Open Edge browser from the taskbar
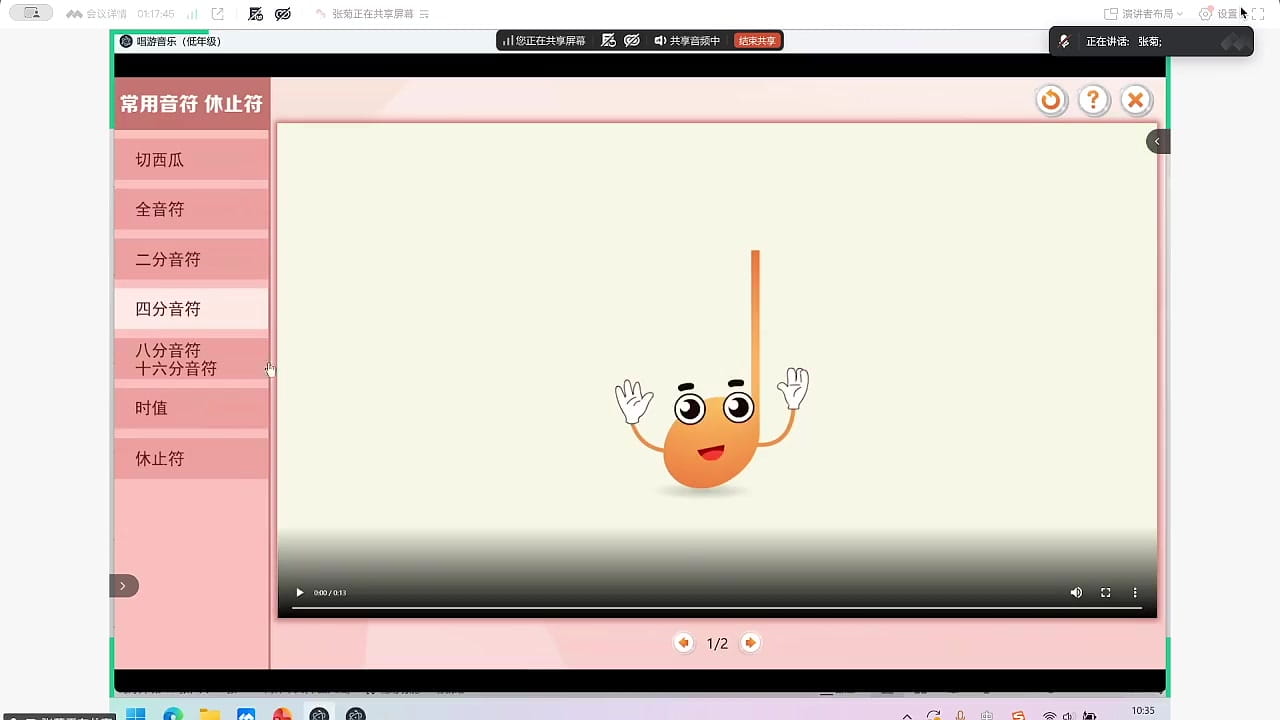Screen dimensions: 1280x720 173,715
